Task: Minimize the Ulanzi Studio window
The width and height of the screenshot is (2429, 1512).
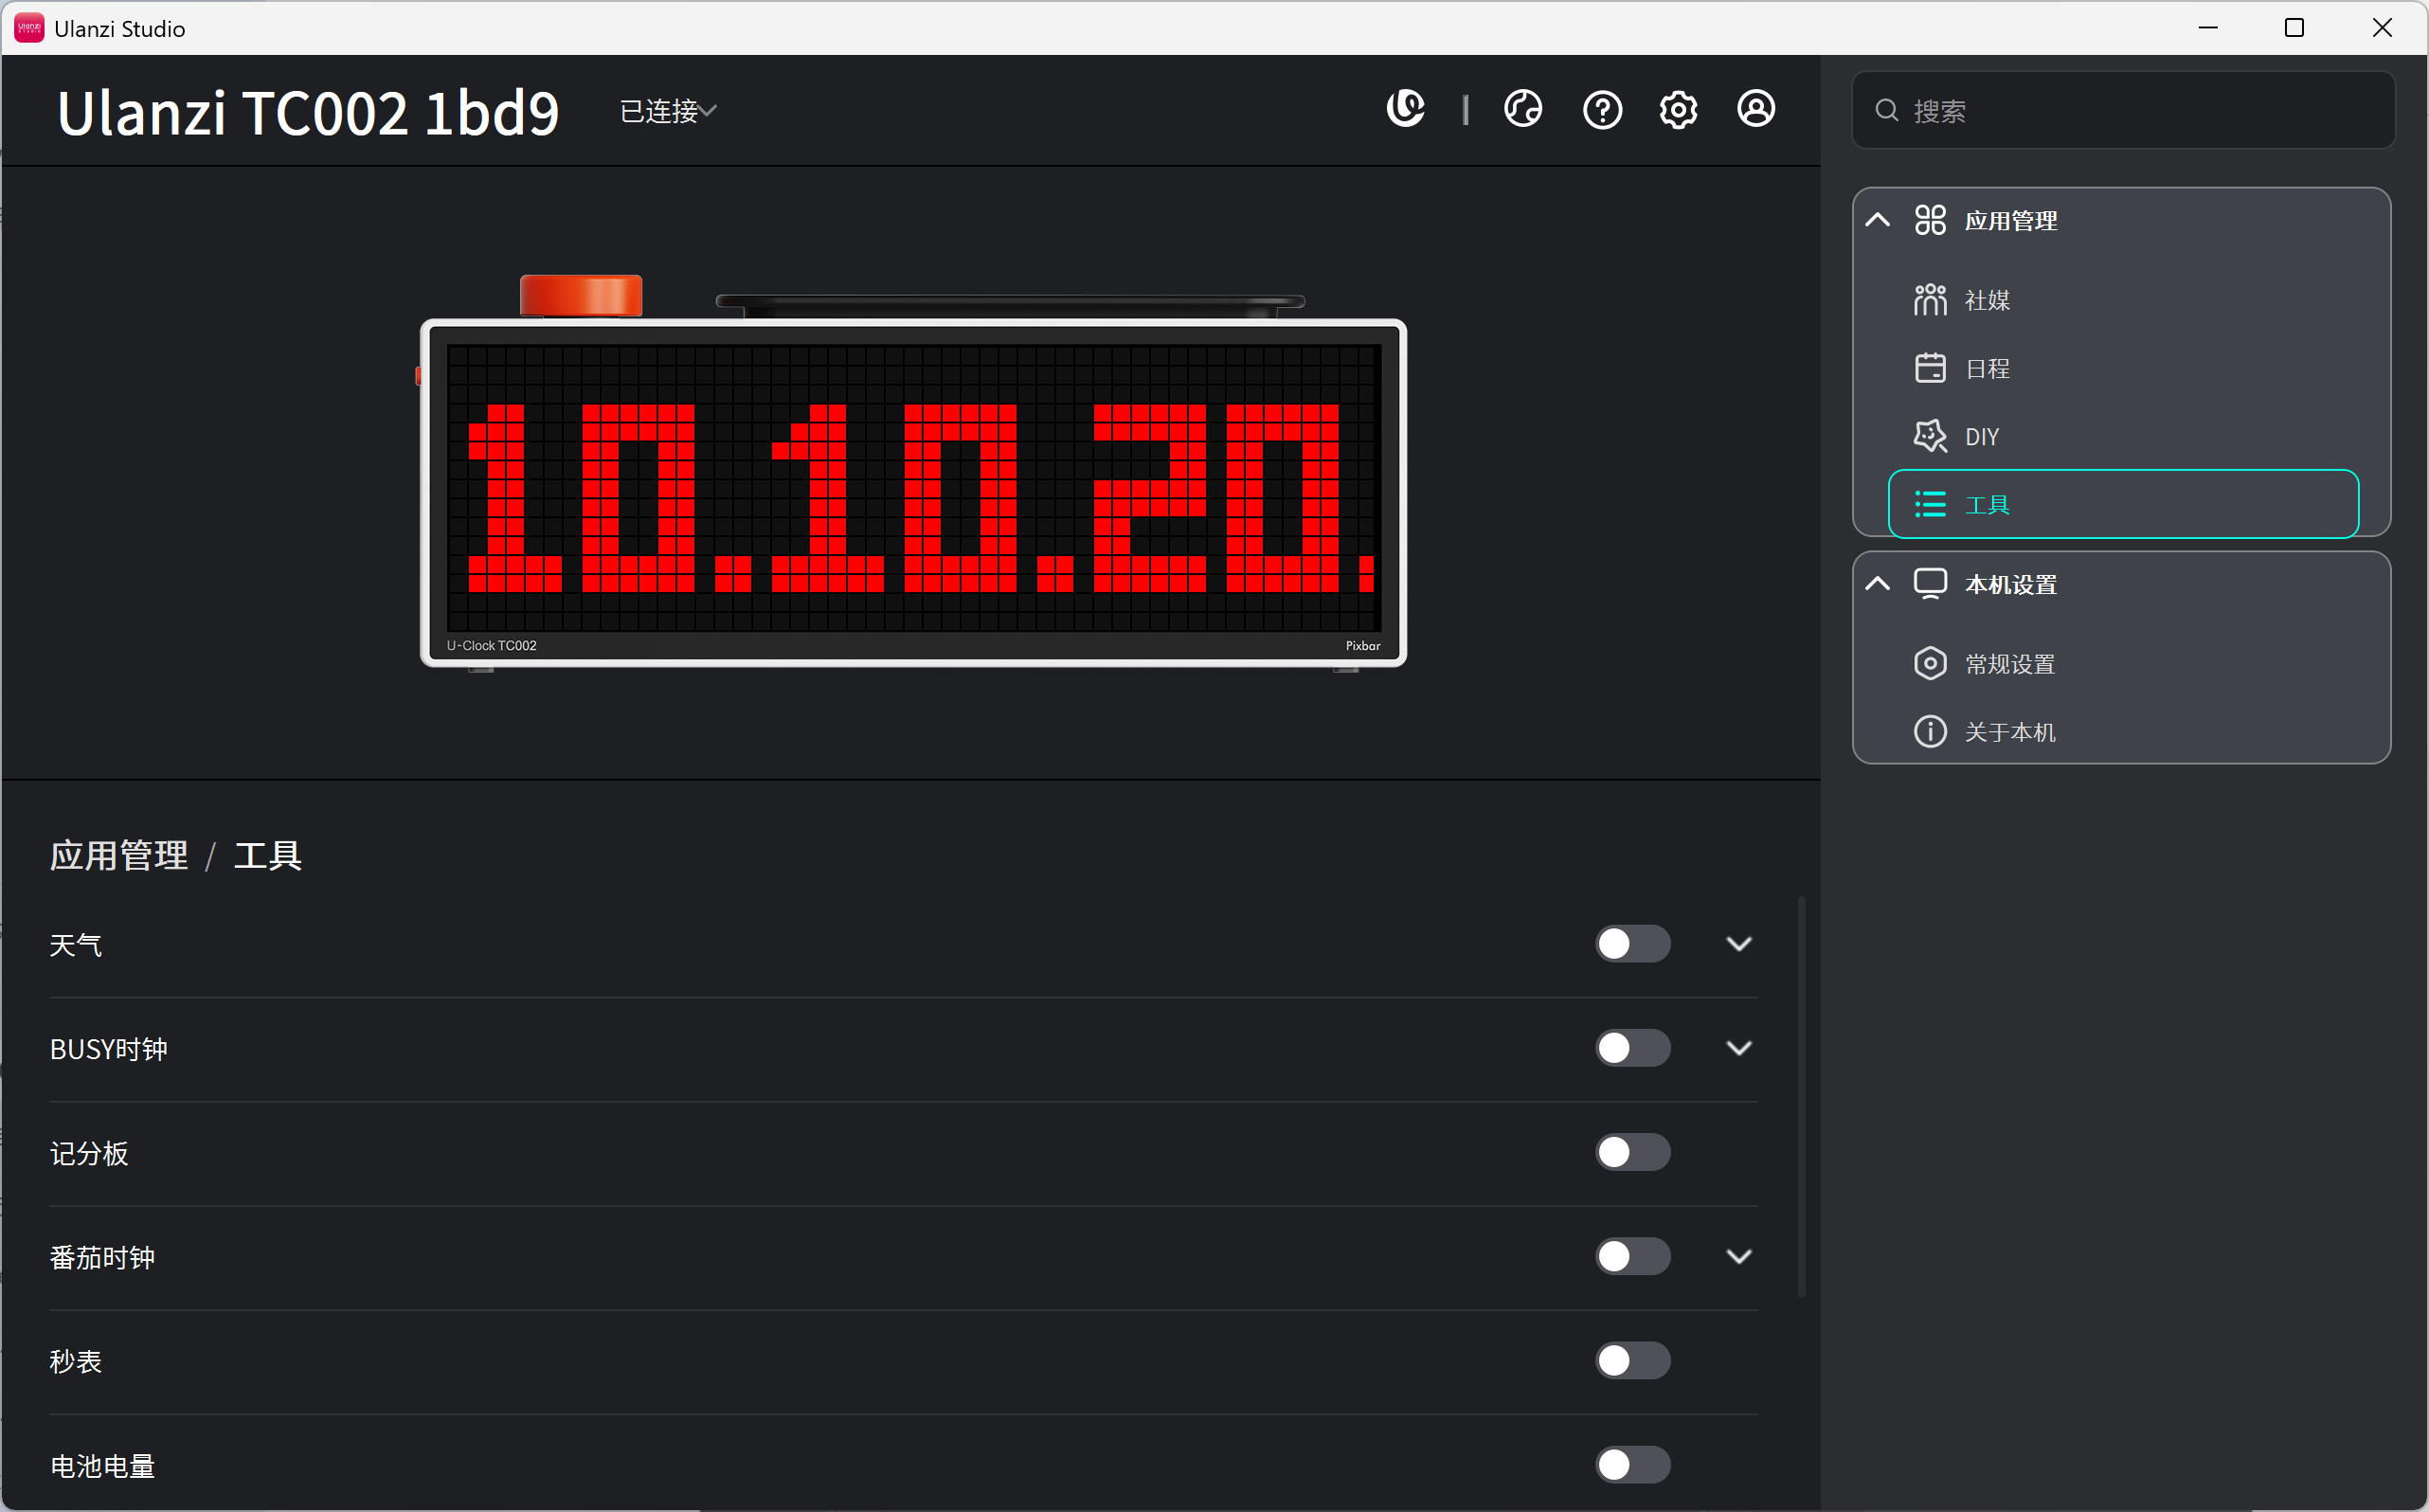Action: [x=2207, y=28]
